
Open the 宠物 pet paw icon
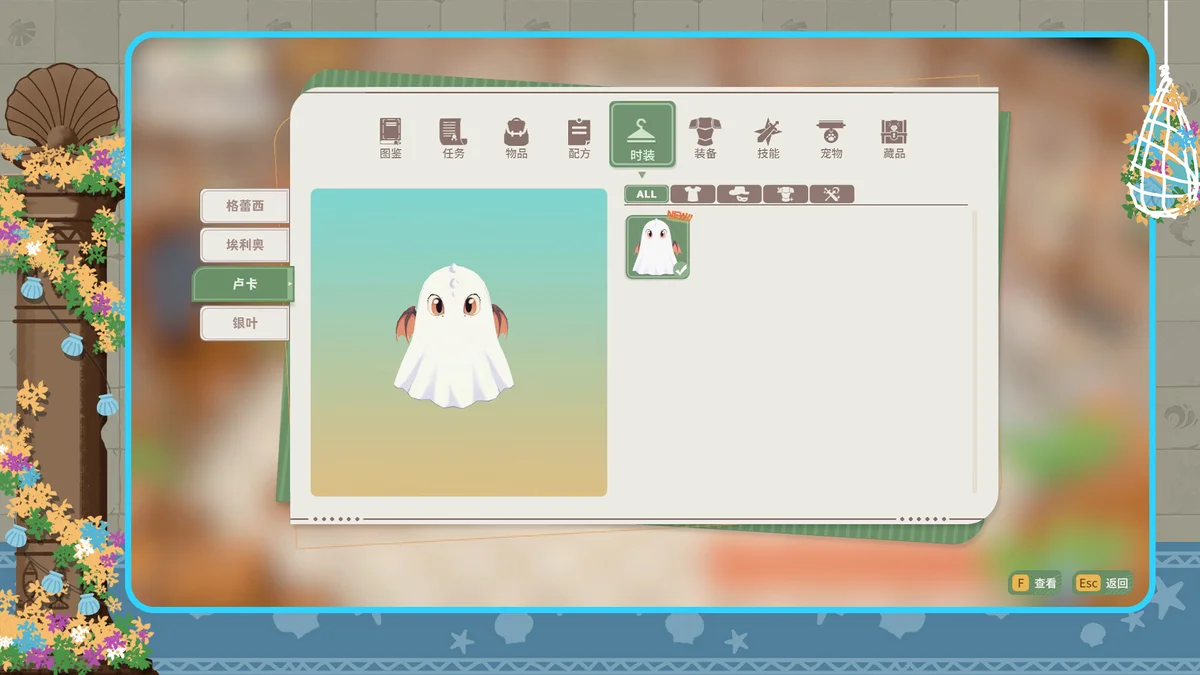point(831,137)
